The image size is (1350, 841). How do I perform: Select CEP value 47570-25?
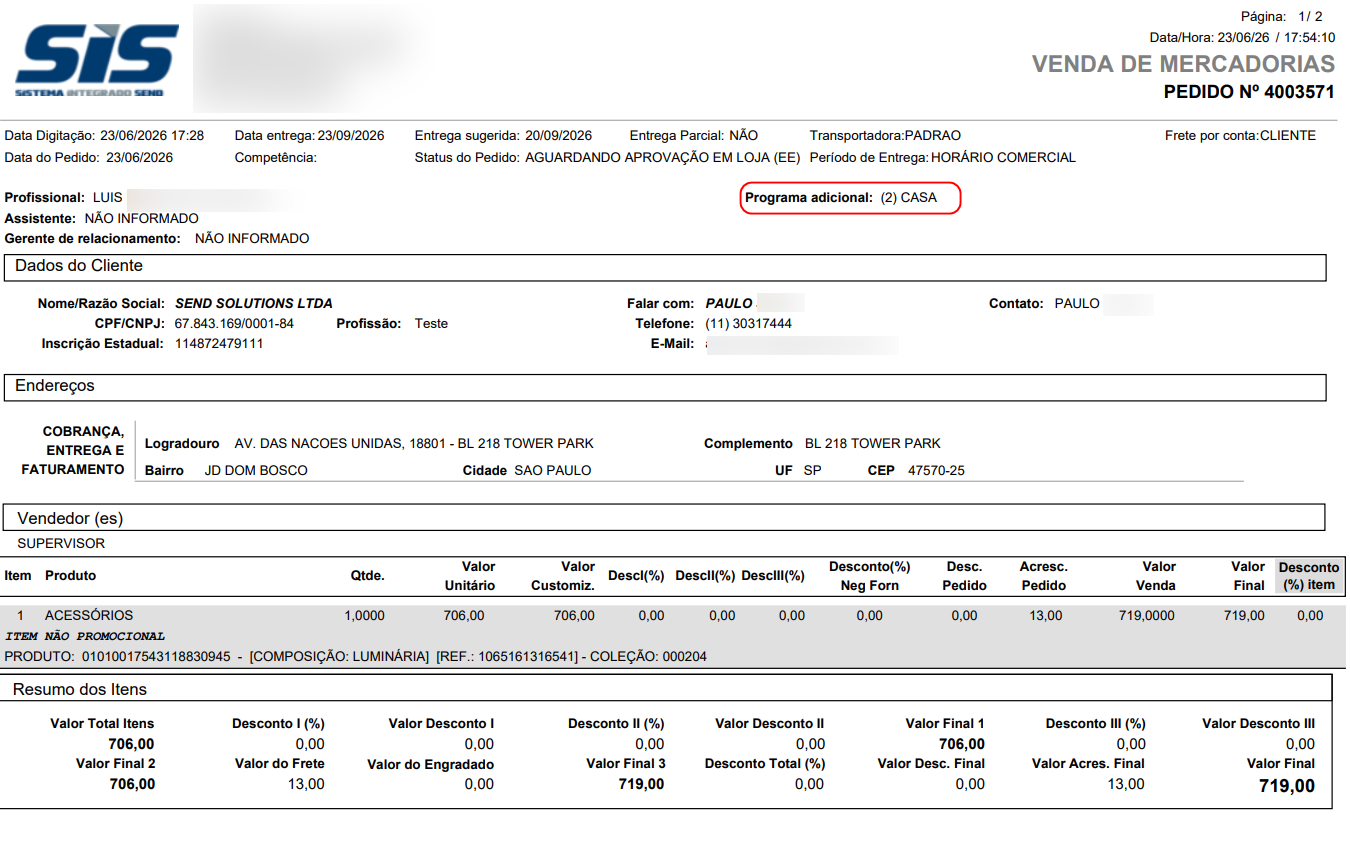(936, 470)
